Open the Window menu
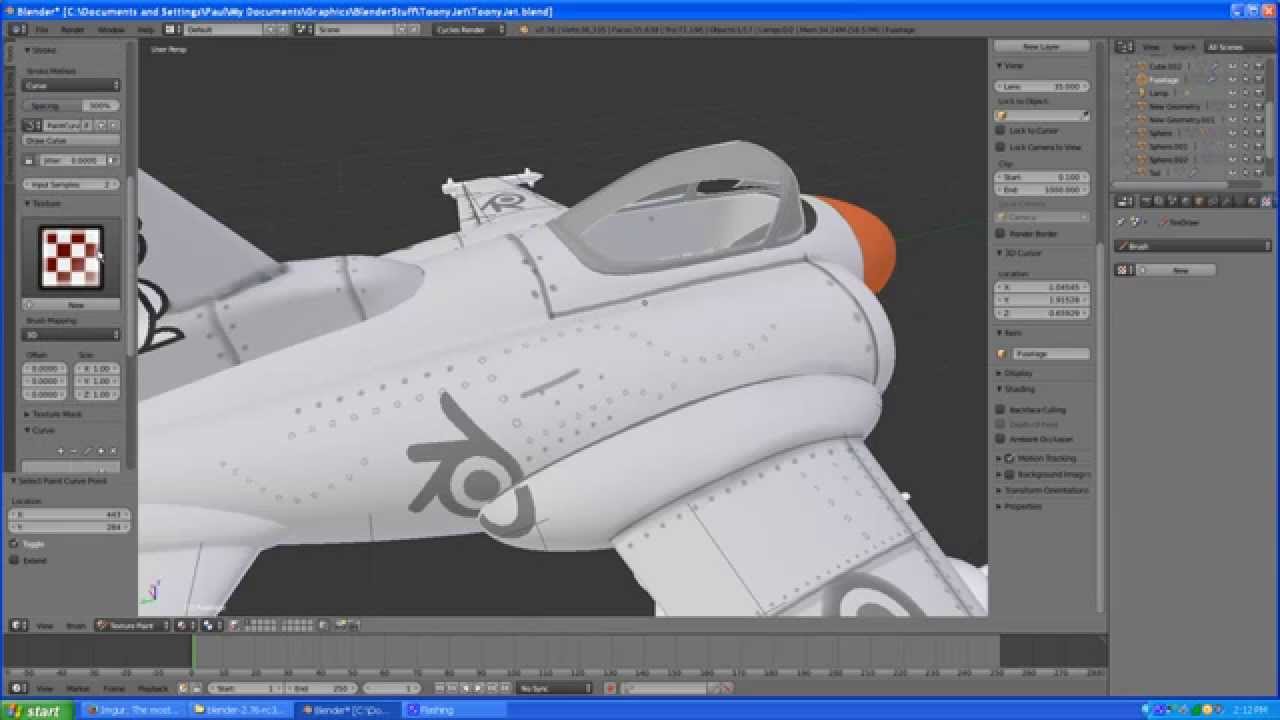 pos(111,29)
